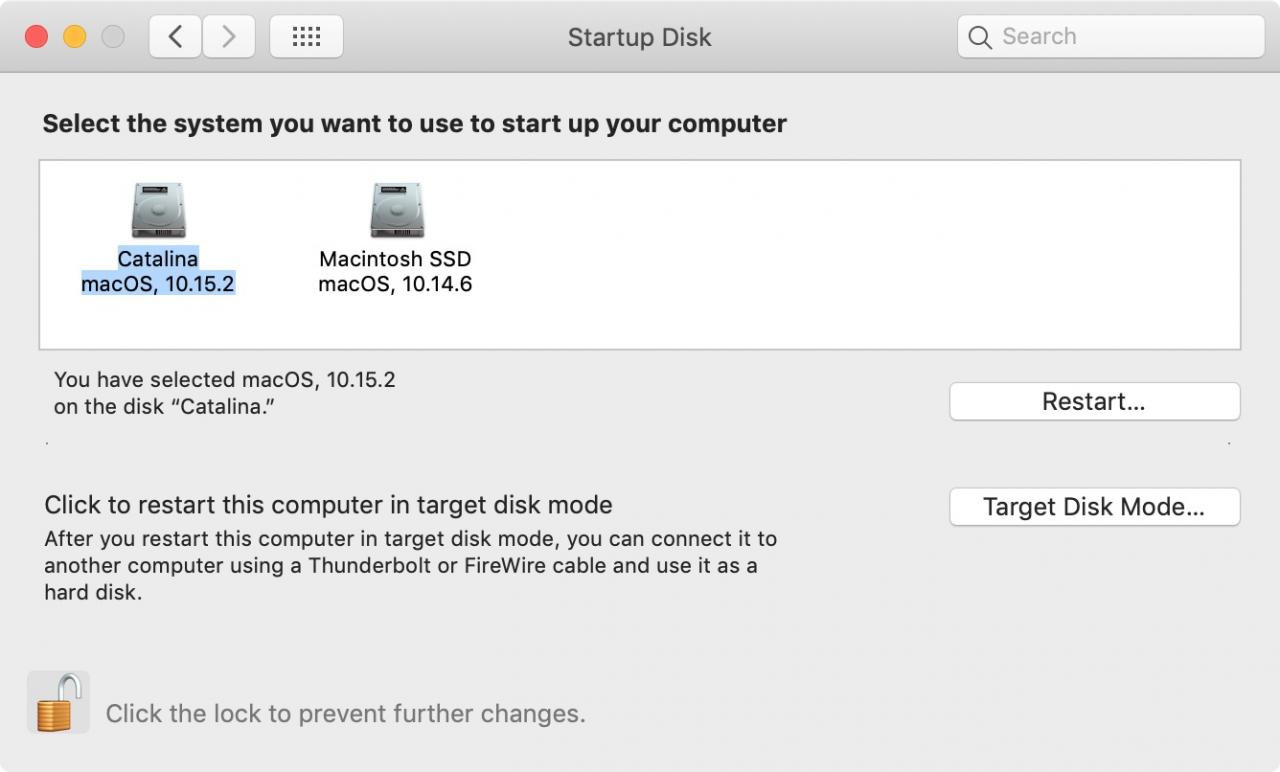1280x772 pixels.
Task: Select the Catalina startup disk icon
Action: click(x=158, y=210)
